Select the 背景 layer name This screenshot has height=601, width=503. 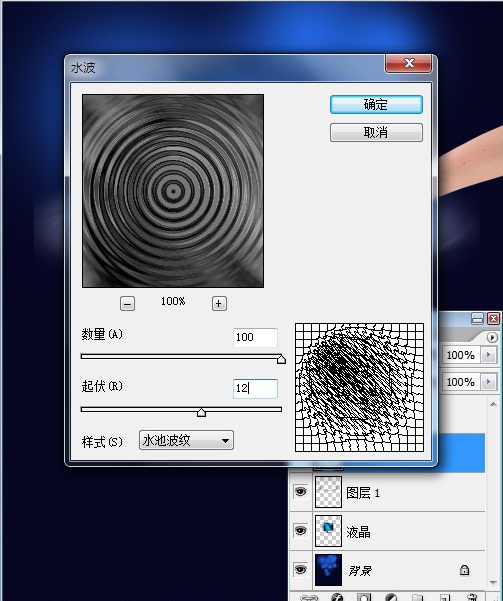click(360, 571)
